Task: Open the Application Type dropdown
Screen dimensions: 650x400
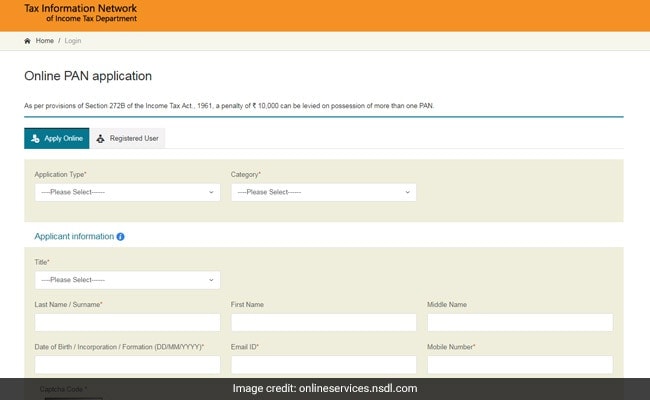Action: click(x=127, y=192)
